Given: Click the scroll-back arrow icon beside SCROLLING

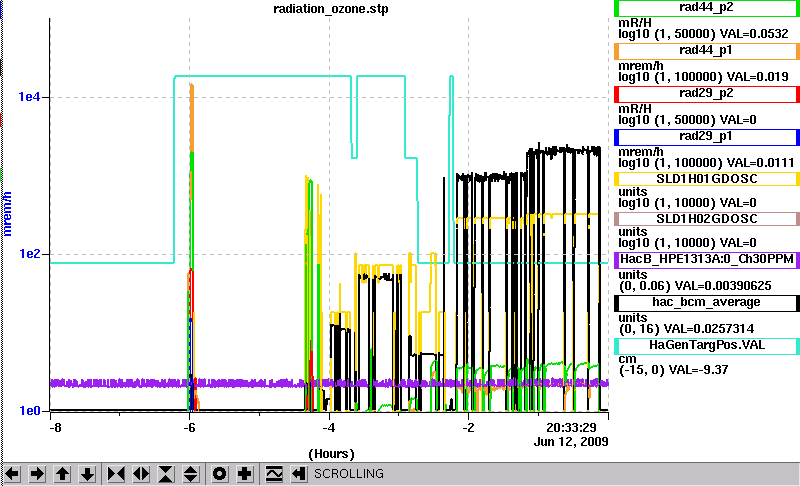Looking at the screenshot, I should pos(299,474).
